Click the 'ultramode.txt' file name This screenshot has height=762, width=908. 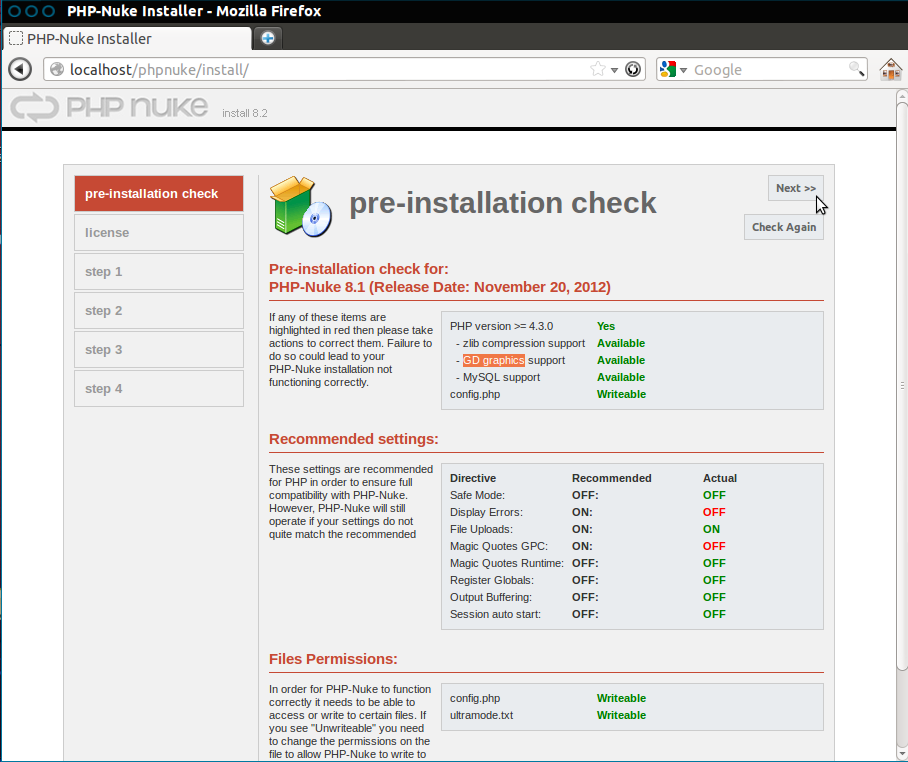481,715
